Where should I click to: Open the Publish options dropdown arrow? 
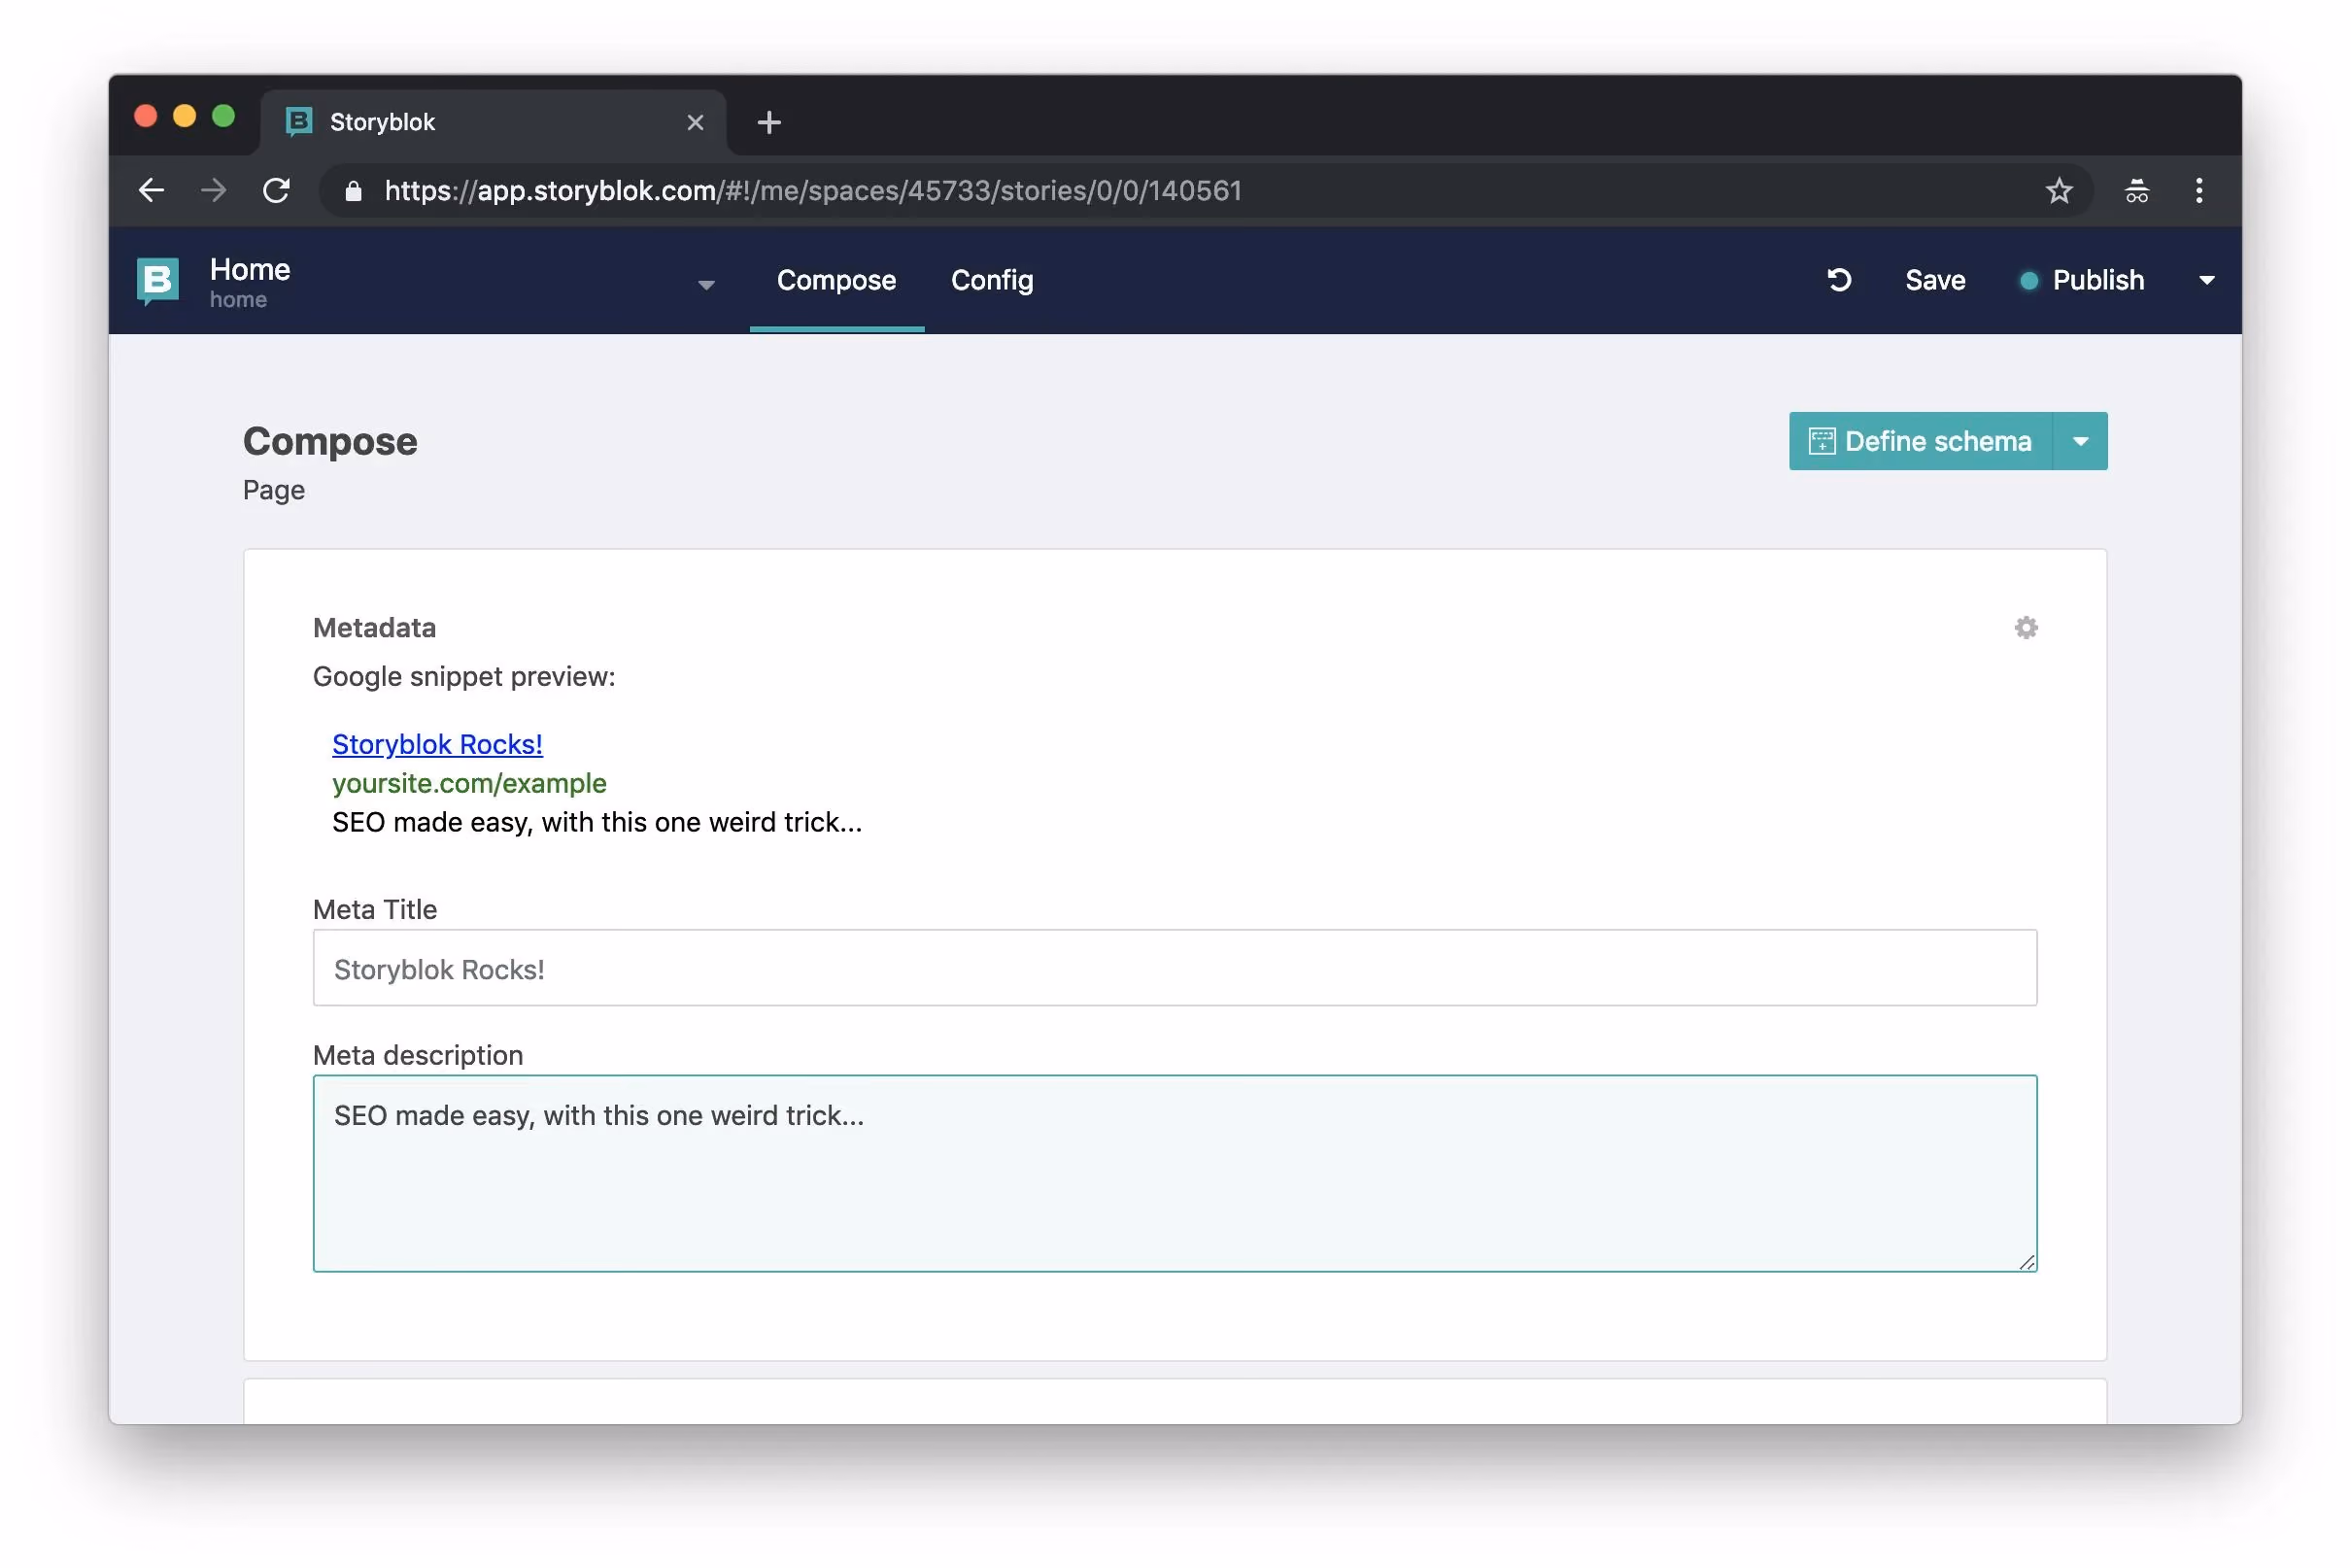[2206, 281]
